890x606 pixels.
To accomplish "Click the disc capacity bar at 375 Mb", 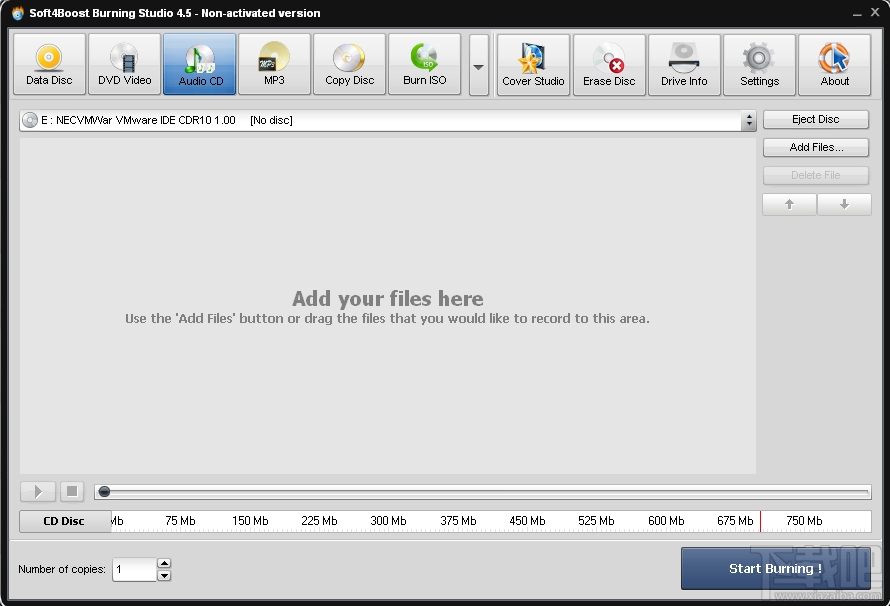I will pos(458,521).
